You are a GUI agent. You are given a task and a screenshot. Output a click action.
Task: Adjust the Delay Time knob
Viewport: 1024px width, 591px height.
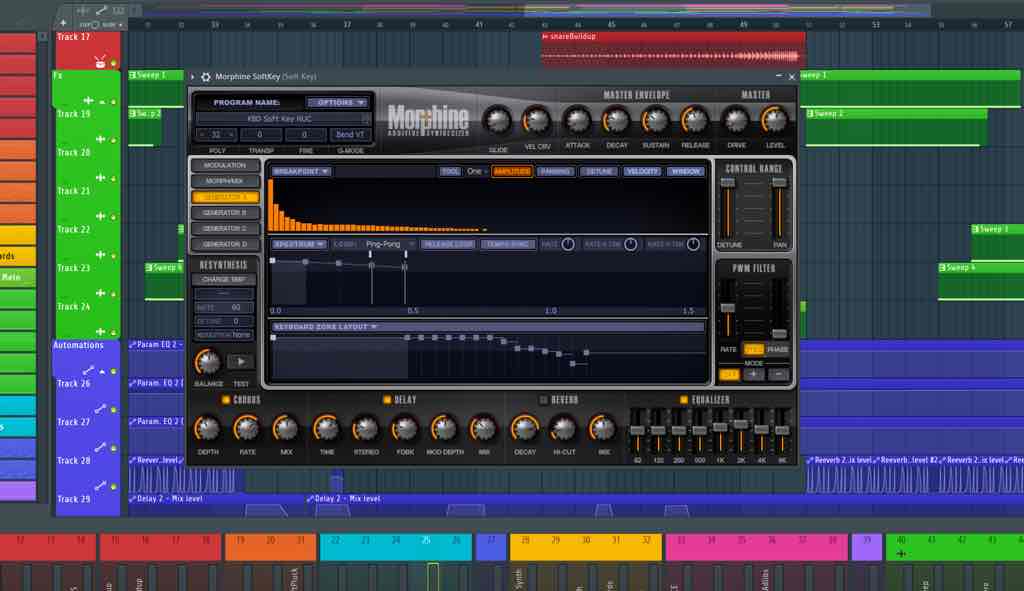pos(326,428)
